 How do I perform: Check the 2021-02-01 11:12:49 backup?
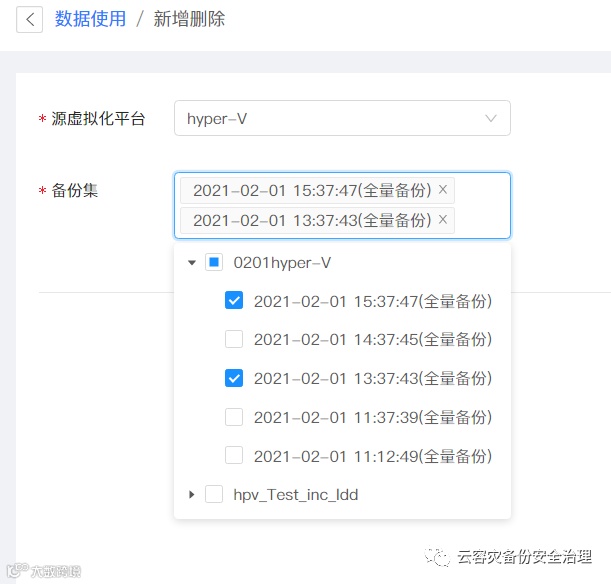tap(234, 455)
